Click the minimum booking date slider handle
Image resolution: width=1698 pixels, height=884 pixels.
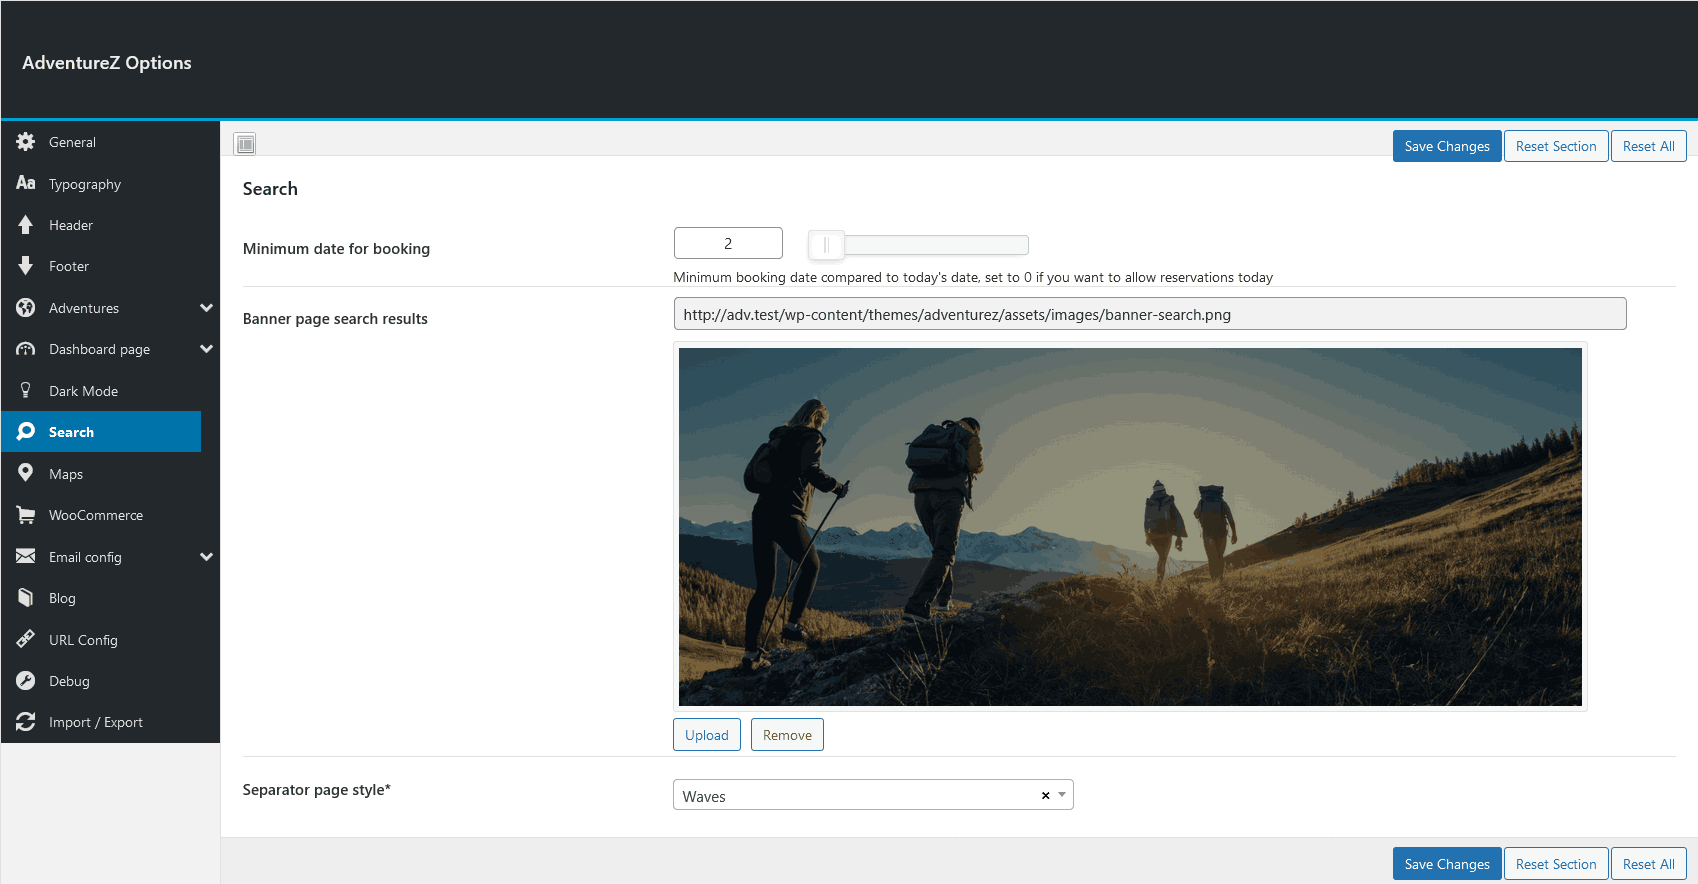826,245
